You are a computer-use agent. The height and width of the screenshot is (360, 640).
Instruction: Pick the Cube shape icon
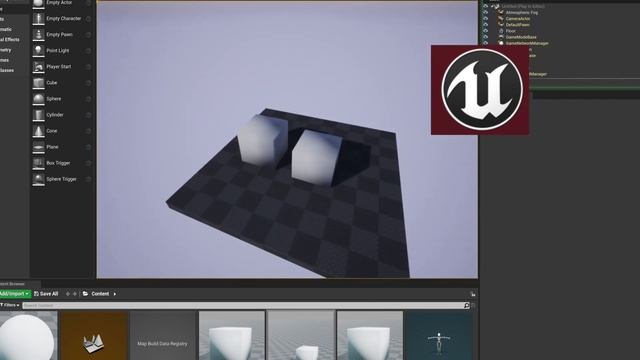click(38, 82)
